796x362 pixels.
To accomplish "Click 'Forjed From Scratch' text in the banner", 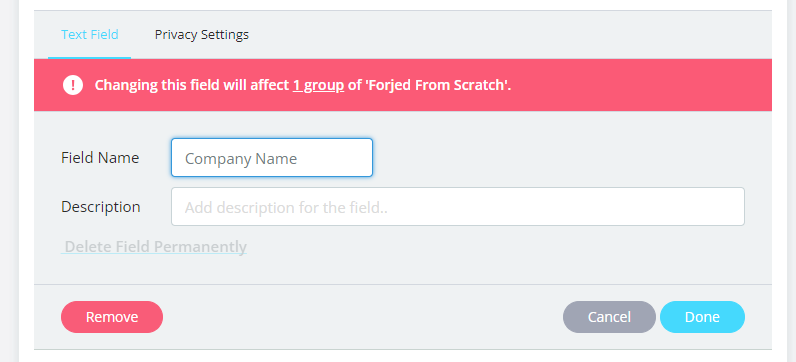I will pos(438,85).
